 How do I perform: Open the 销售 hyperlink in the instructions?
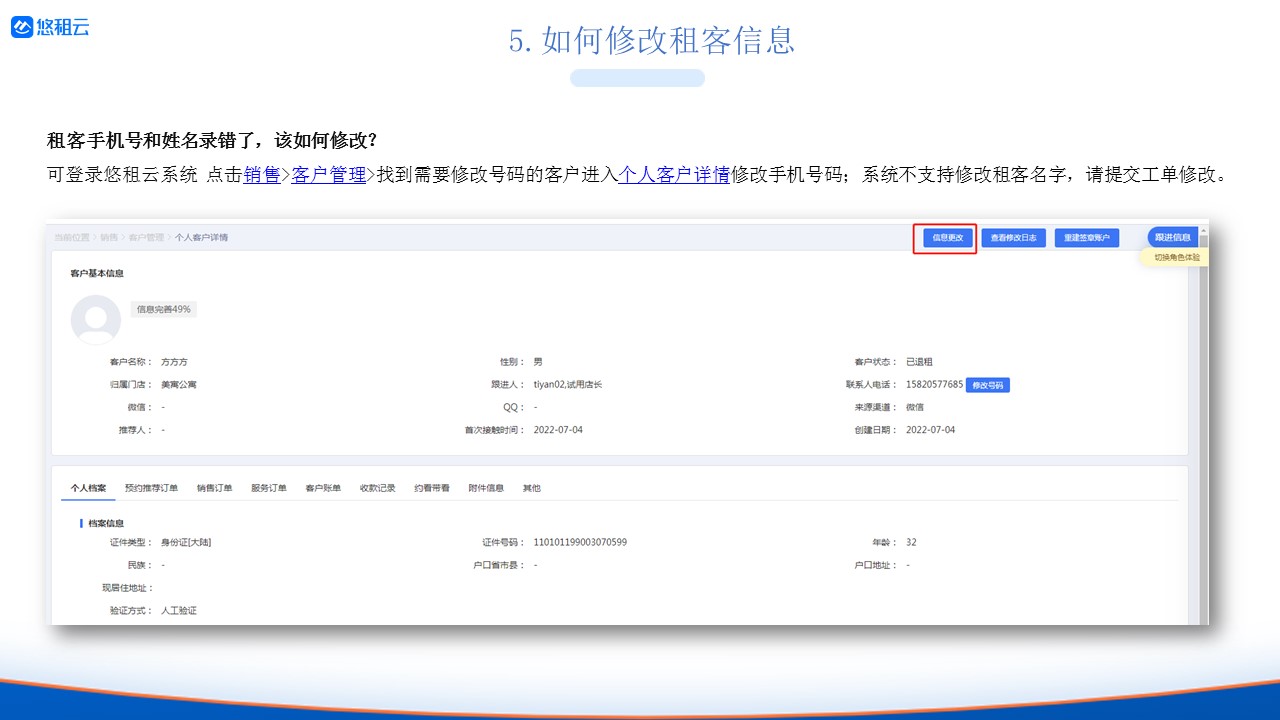pyautogui.click(x=262, y=175)
